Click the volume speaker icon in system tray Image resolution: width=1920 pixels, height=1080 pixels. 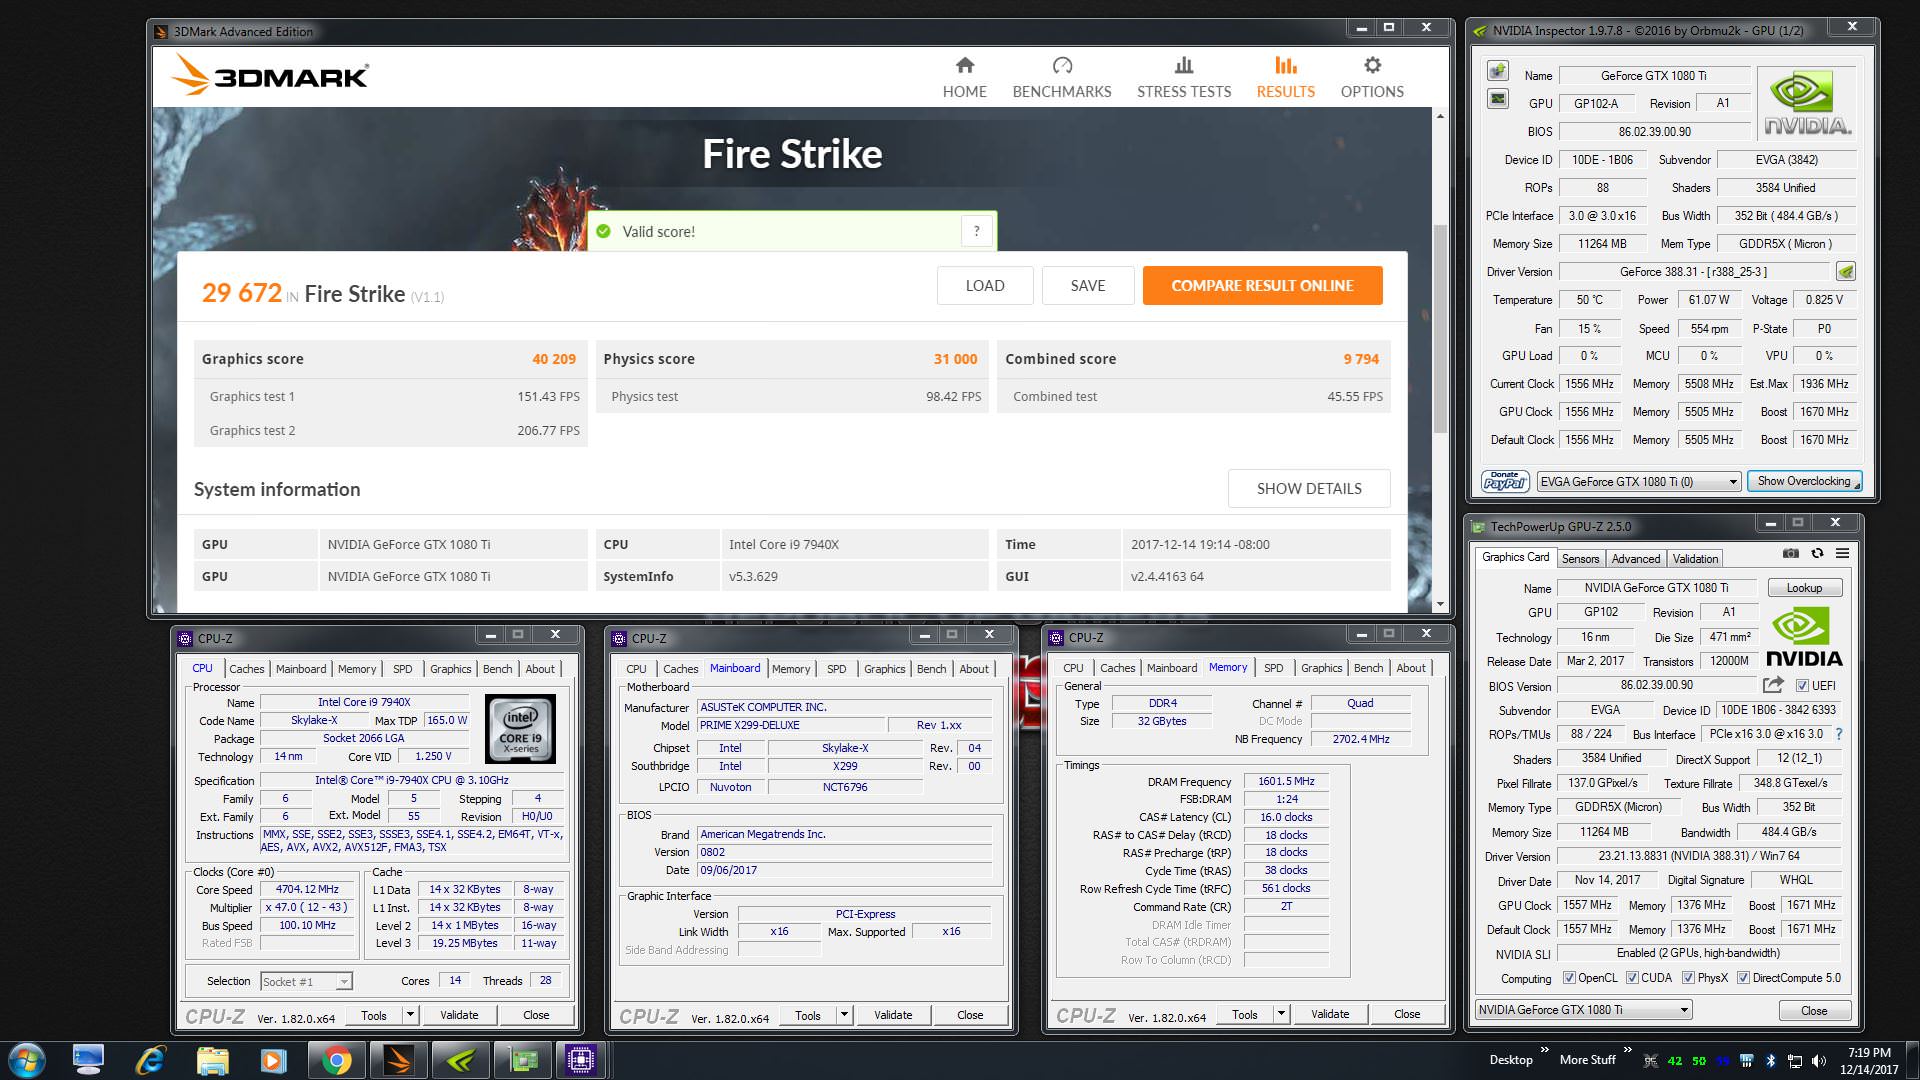coord(1818,1061)
